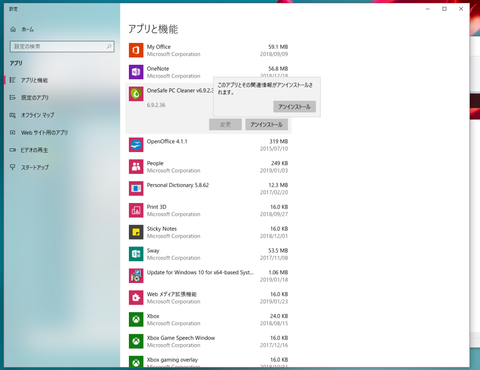Click the Xbox gaming overlay icon
Screen dimensions: 480x370
136,362
